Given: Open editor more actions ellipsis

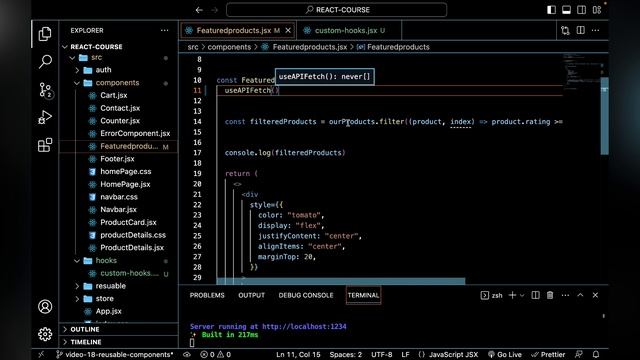Looking at the screenshot, I should point(596,30).
